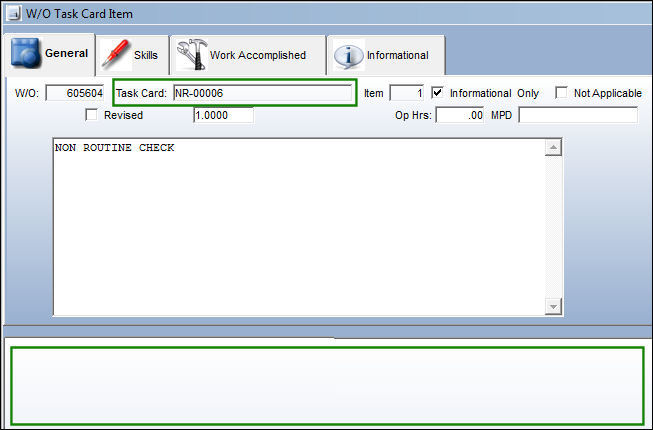653x430 pixels.
Task: Switch to the General tab label
Action: pos(66,53)
